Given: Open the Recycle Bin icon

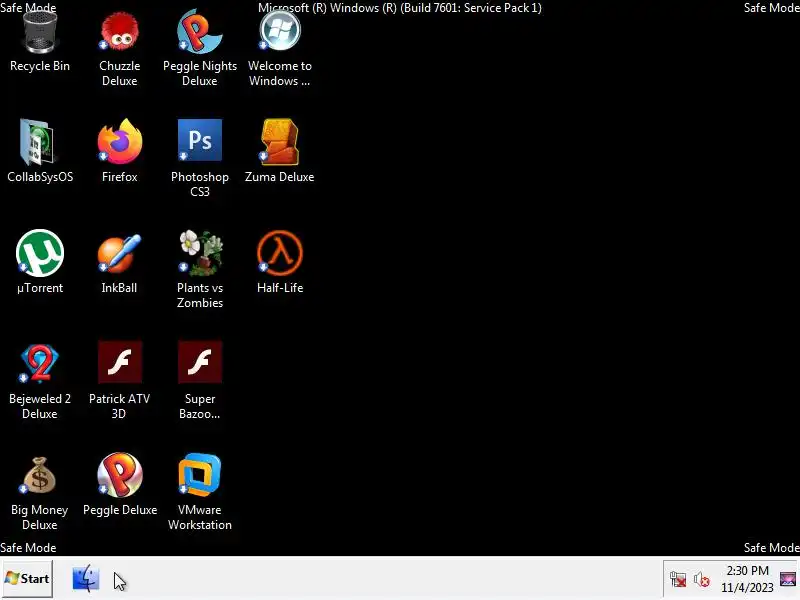Looking at the screenshot, I should coord(40,33).
